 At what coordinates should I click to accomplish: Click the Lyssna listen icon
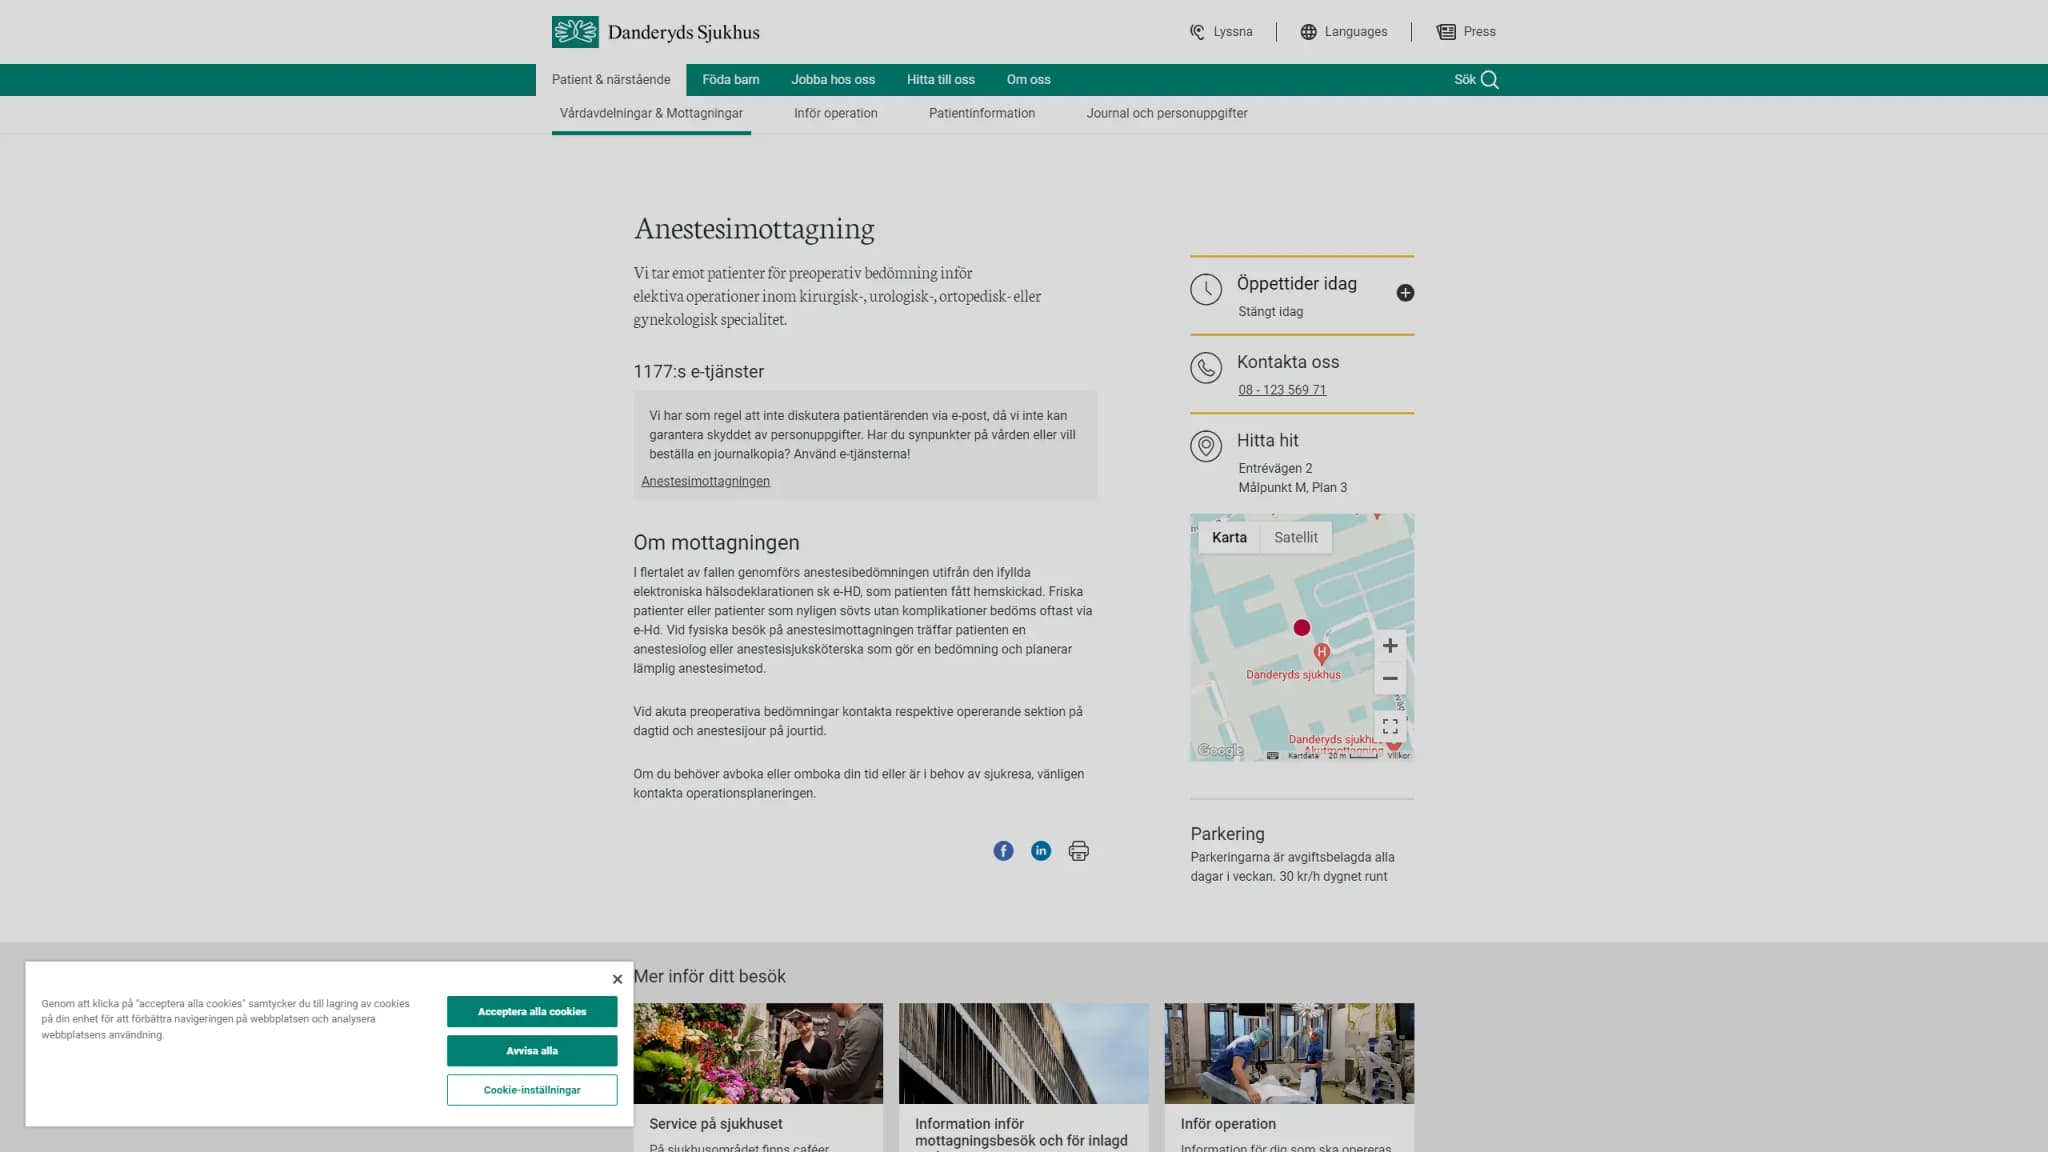pyautogui.click(x=1197, y=32)
